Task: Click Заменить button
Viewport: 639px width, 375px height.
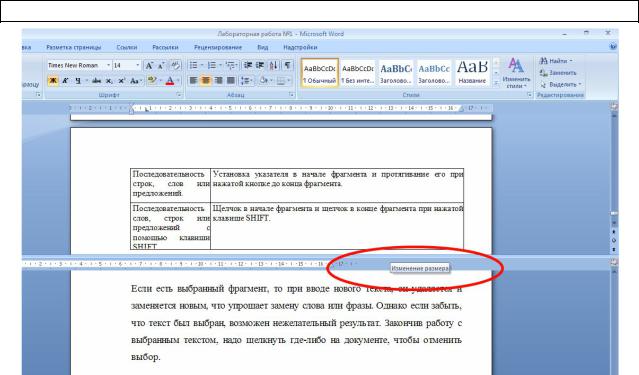Action: [x=558, y=73]
